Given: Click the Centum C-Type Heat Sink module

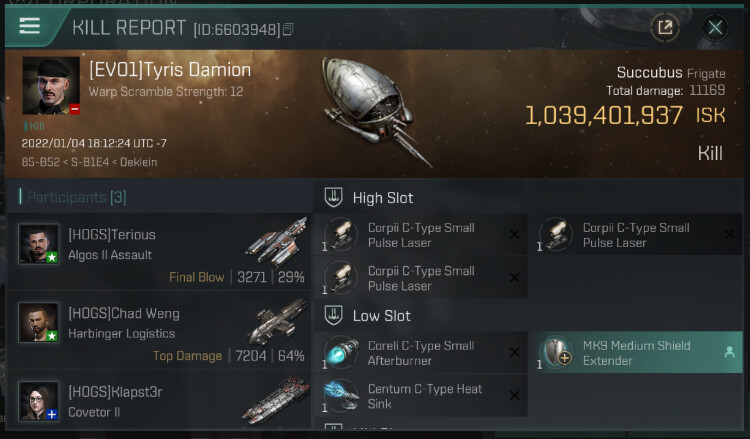Looking at the screenshot, I should 420,396.
